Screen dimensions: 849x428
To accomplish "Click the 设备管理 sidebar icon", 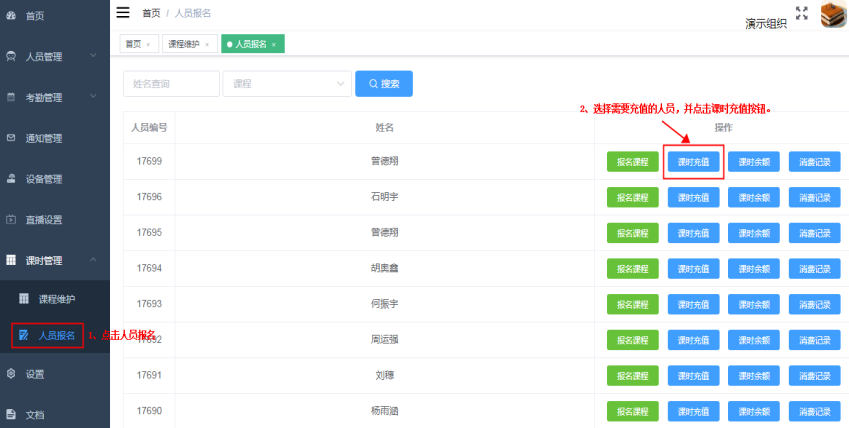I will point(11,179).
